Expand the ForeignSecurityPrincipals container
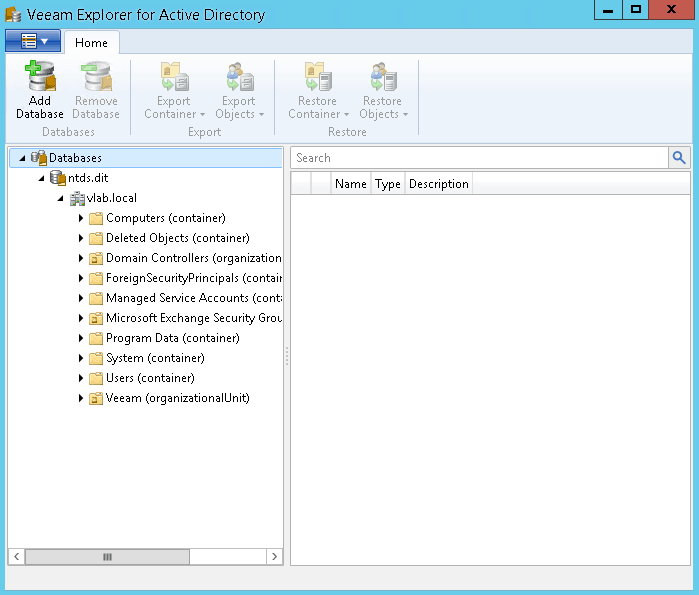Viewport: 699px width, 595px height. tap(81, 278)
